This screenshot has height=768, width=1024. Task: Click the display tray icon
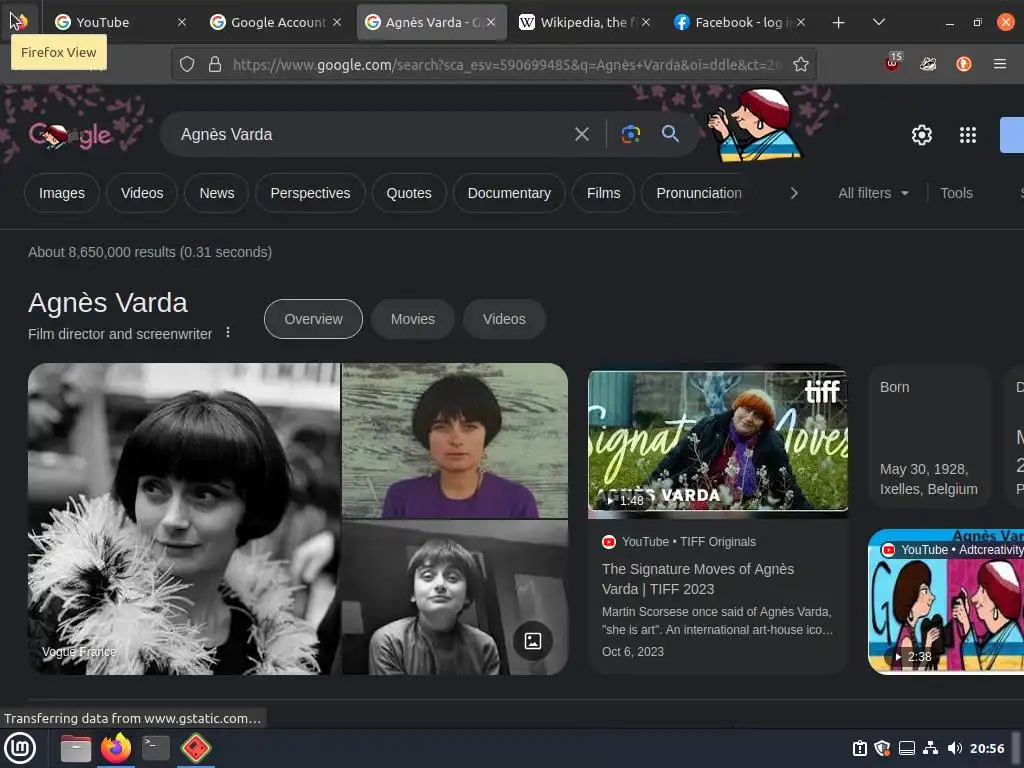pyautogui.click(x=907, y=748)
